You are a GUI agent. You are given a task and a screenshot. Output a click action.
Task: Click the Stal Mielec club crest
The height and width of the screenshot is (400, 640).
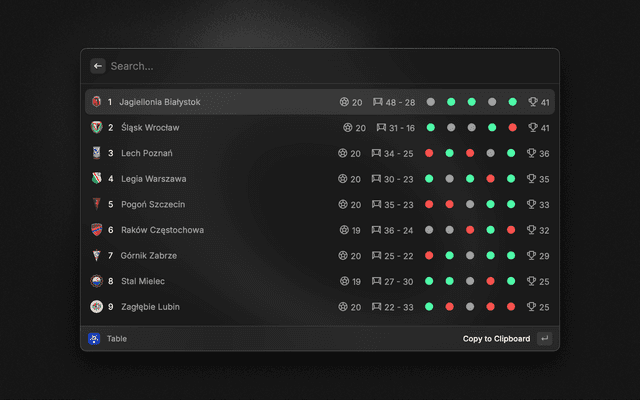click(x=96, y=281)
